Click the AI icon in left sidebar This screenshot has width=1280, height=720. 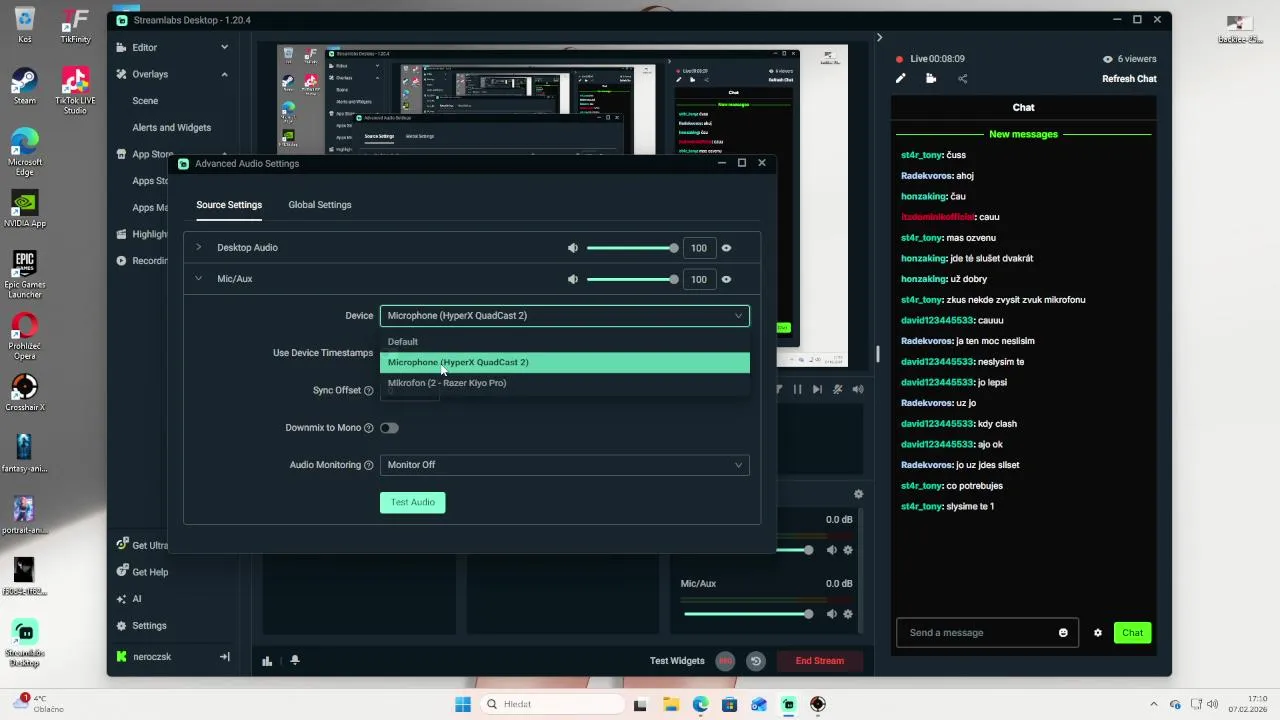(x=121, y=599)
